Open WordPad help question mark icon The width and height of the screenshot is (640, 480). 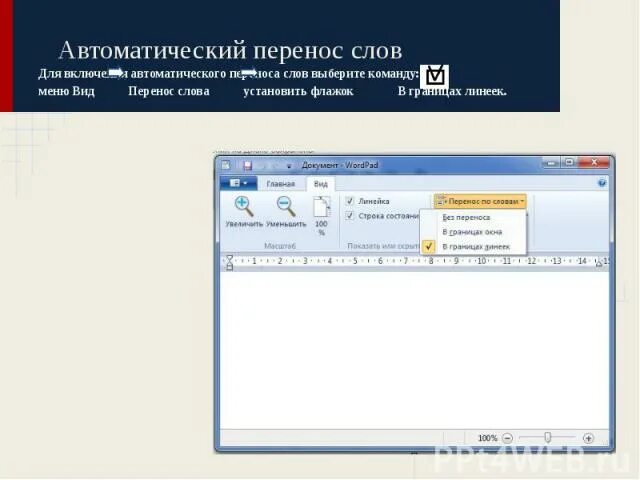point(602,183)
